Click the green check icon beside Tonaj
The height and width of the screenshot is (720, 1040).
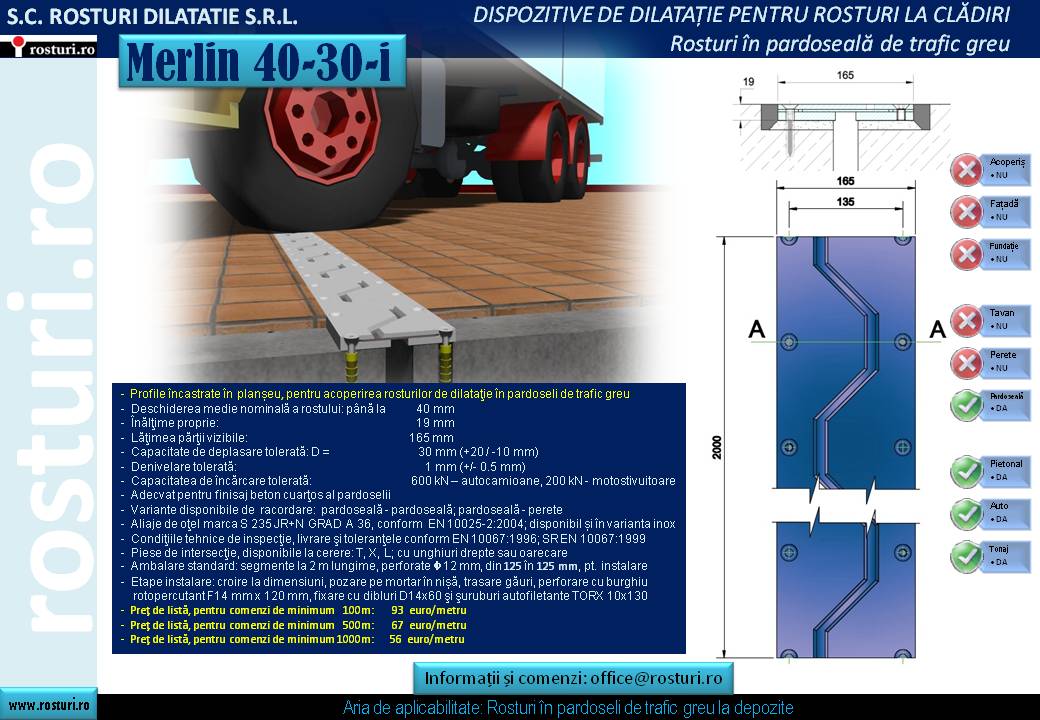click(x=967, y=556)
